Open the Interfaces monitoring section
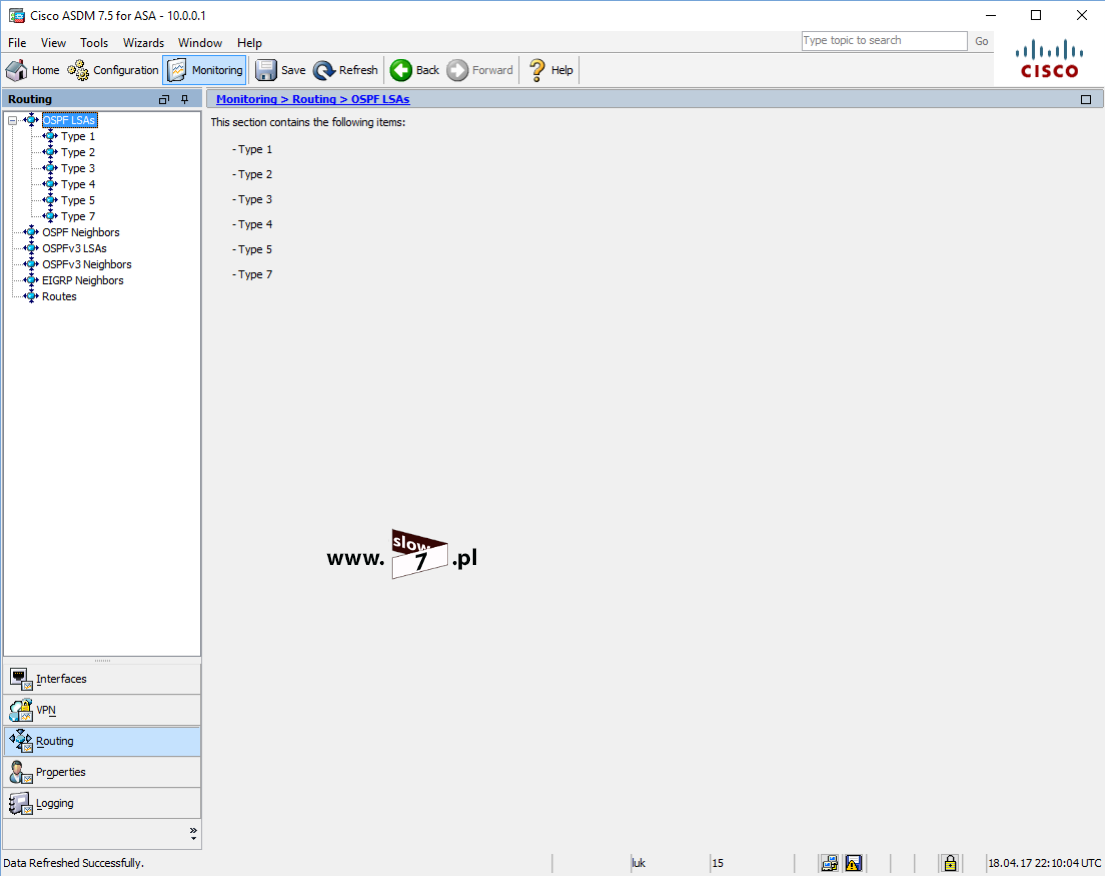The width and height of the screenshot is (1105, 876). [x=102, y=679]
